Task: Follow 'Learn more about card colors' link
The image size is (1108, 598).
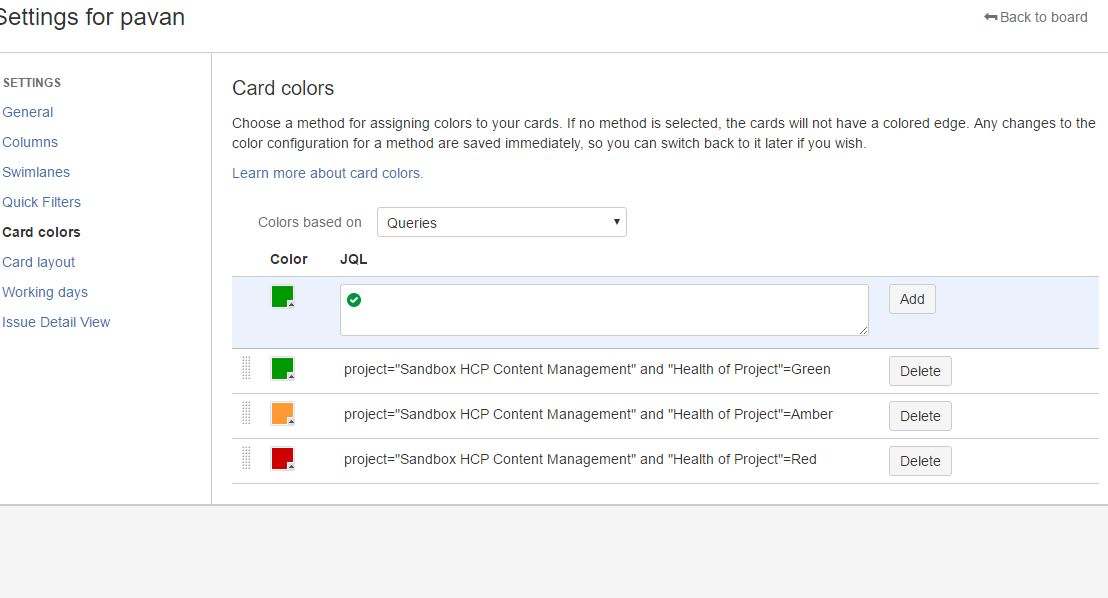Action: 328,173
